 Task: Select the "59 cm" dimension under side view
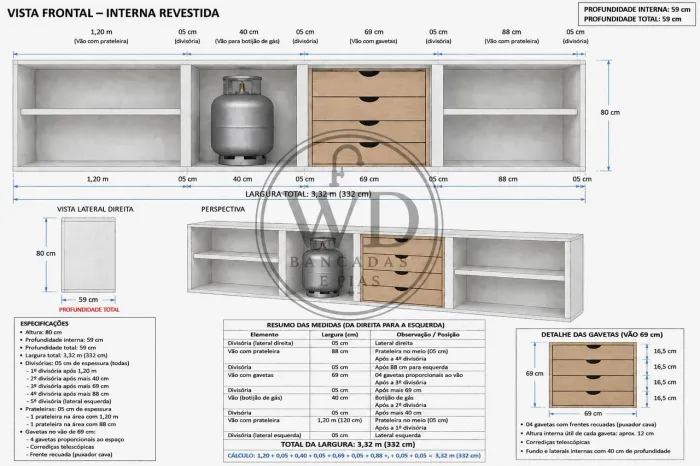[88, 300]
